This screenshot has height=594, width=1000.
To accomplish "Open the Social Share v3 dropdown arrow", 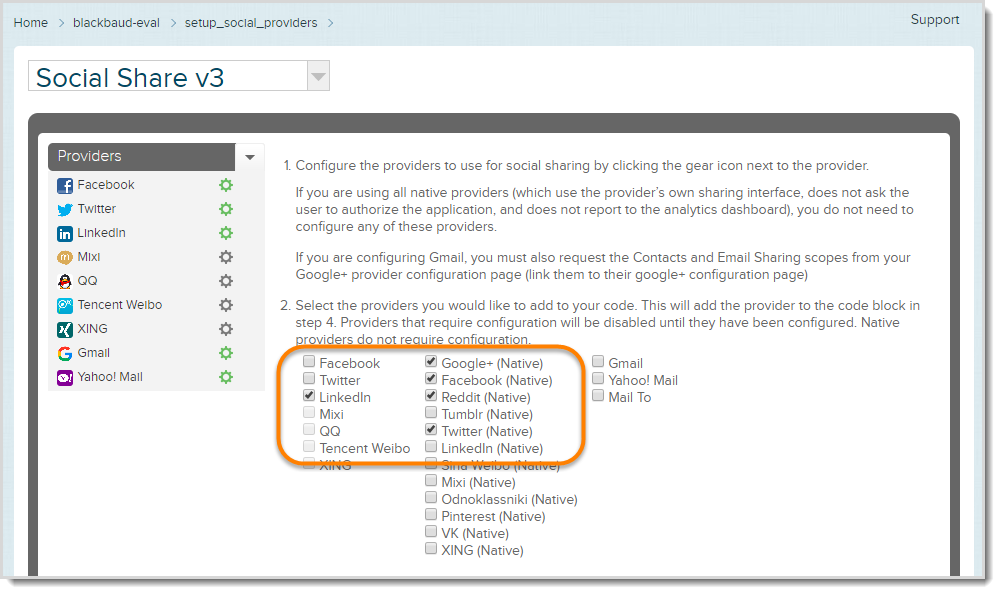I will coord(318,77).
